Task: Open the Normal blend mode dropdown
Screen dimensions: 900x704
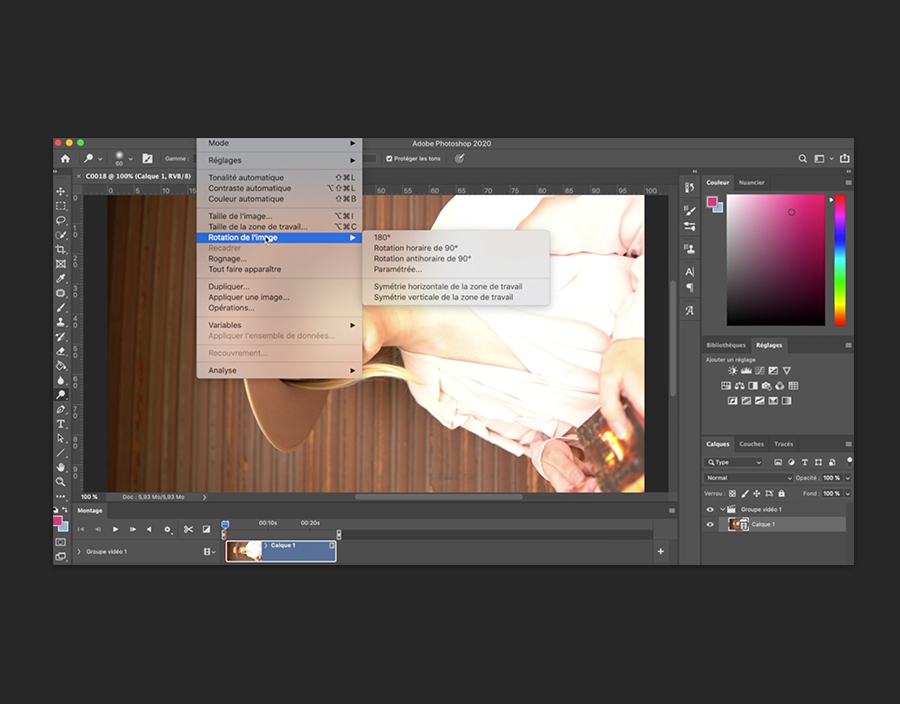Action: point(748,478)
